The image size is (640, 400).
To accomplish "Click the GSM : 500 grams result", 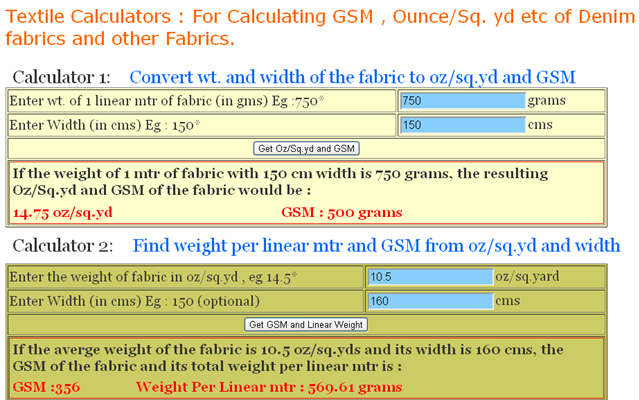I will click(x=342, y=213).
